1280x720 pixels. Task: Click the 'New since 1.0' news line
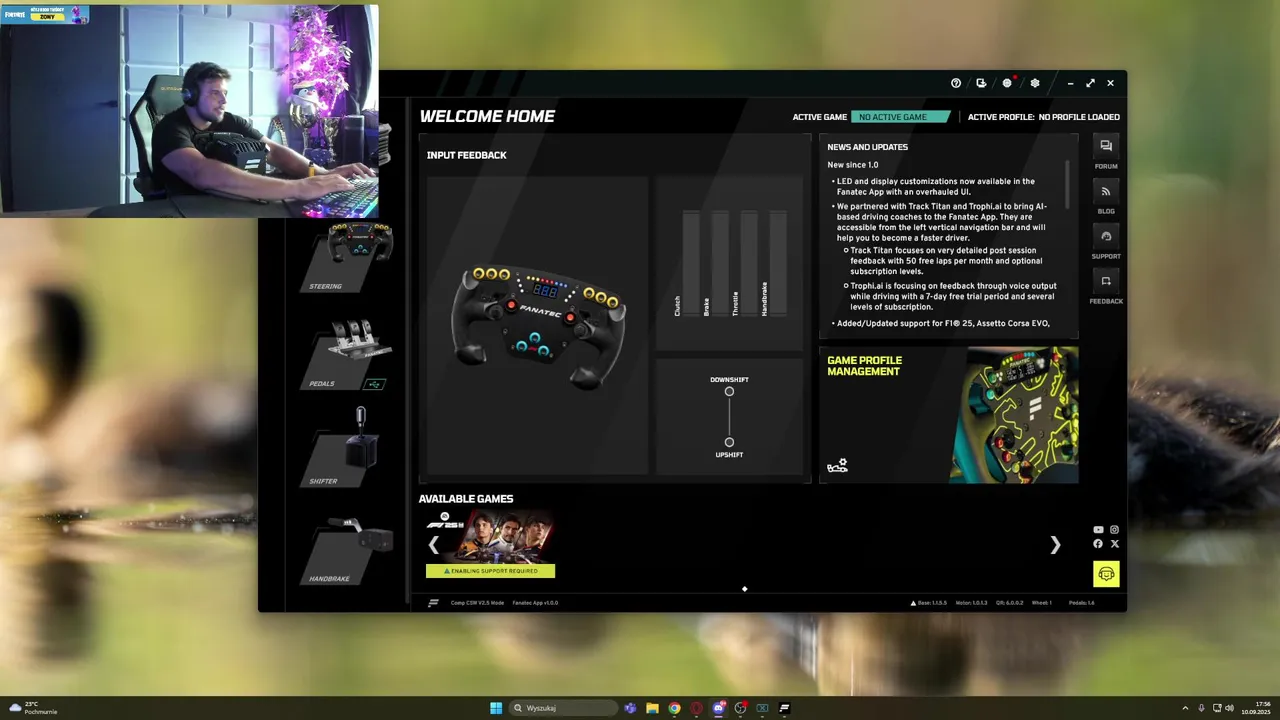[x=853, y=165]
